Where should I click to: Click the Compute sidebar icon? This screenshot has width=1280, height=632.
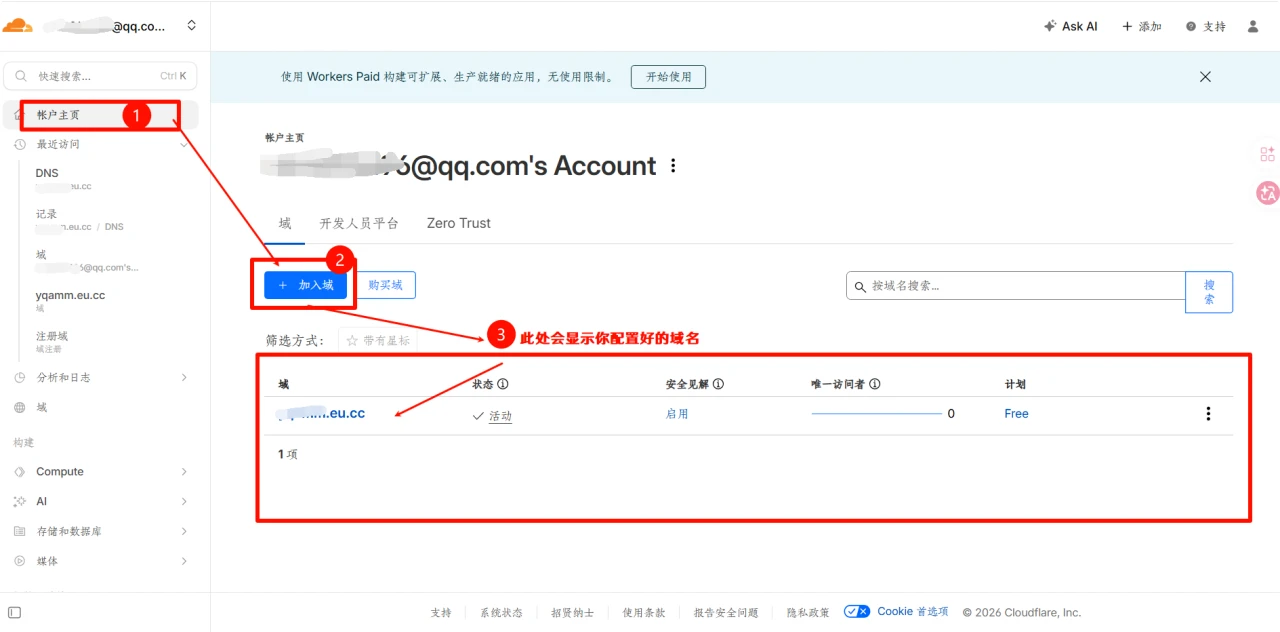(x=20, y=472)
